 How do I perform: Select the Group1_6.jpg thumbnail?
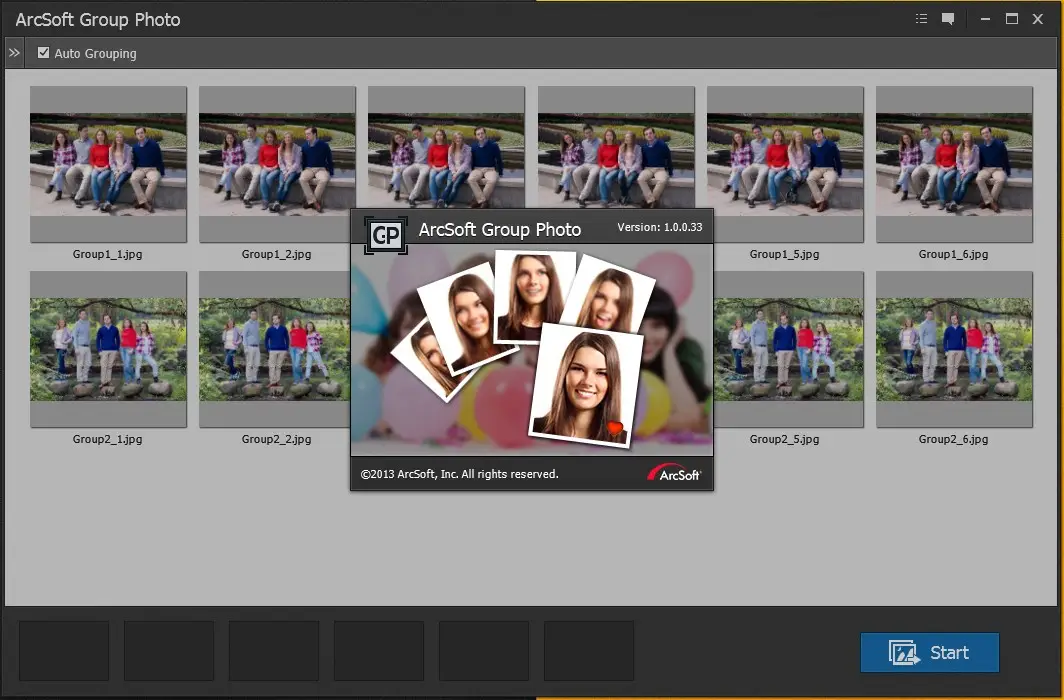[954, 164]
